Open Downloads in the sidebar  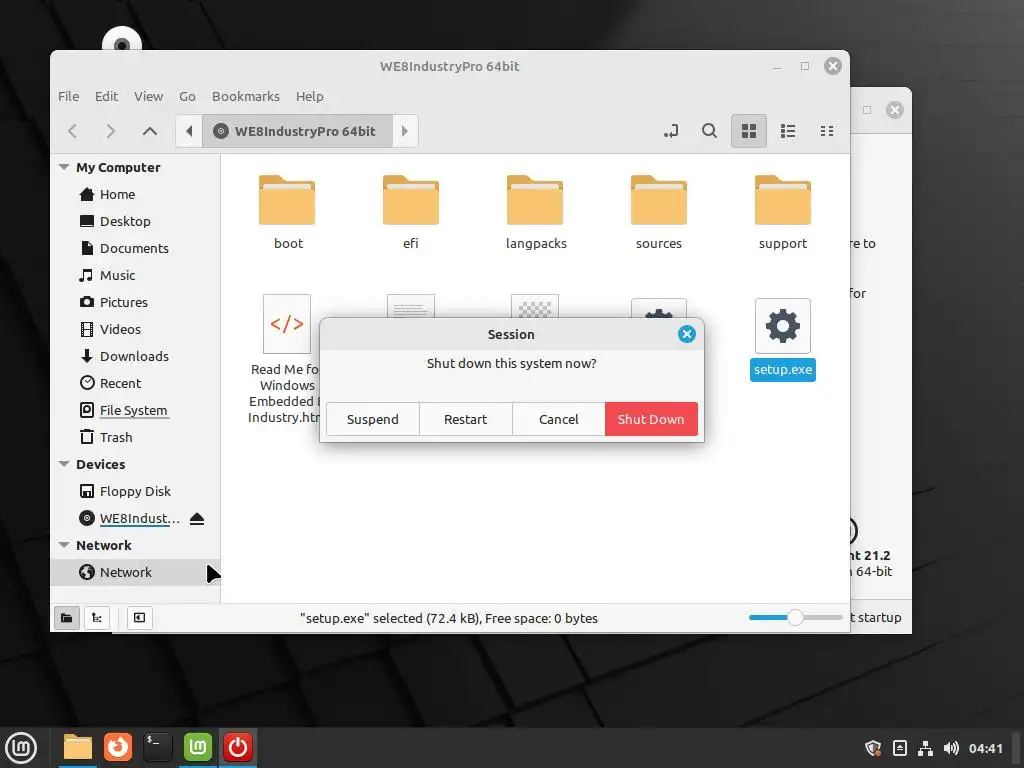[x=135, y=357]
